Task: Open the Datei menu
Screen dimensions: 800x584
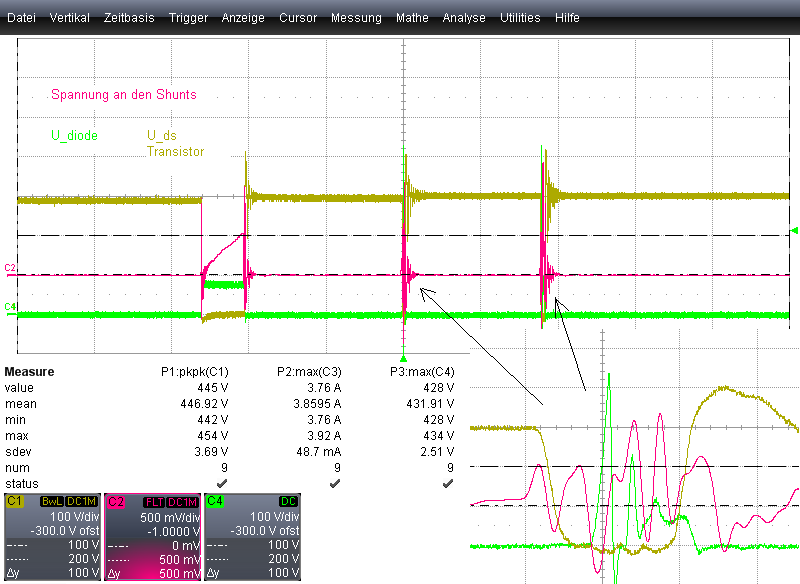Action: tap(21, 18)
